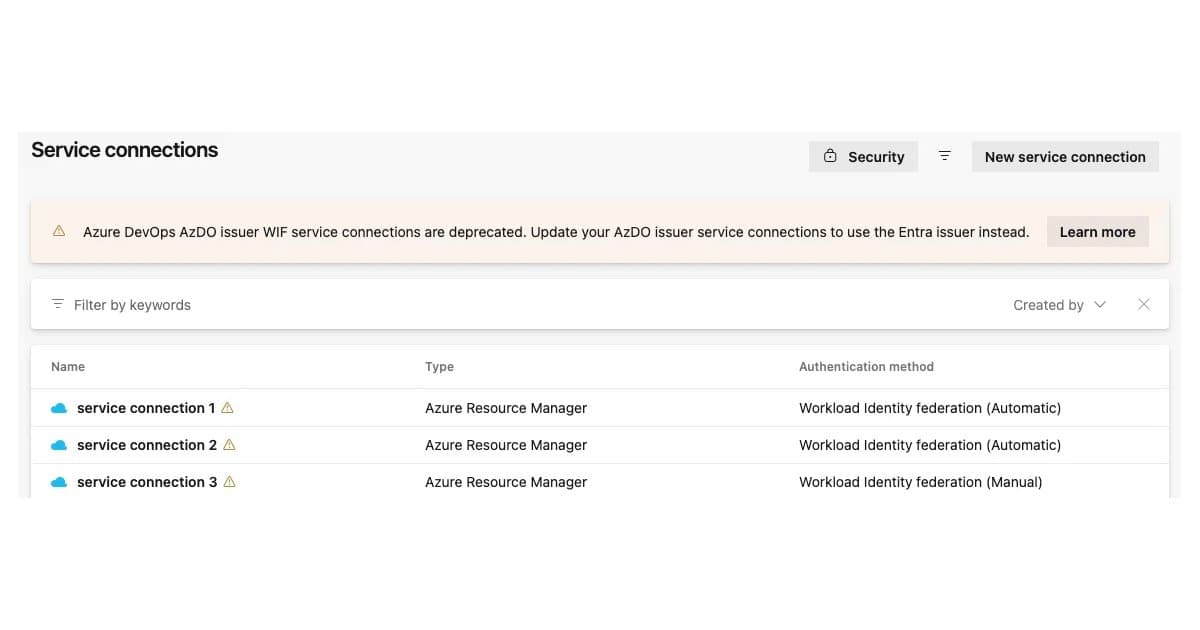Click the lock icon on Security button
This screenshot has width=1200, height=630.
click(x=830, y=156)
